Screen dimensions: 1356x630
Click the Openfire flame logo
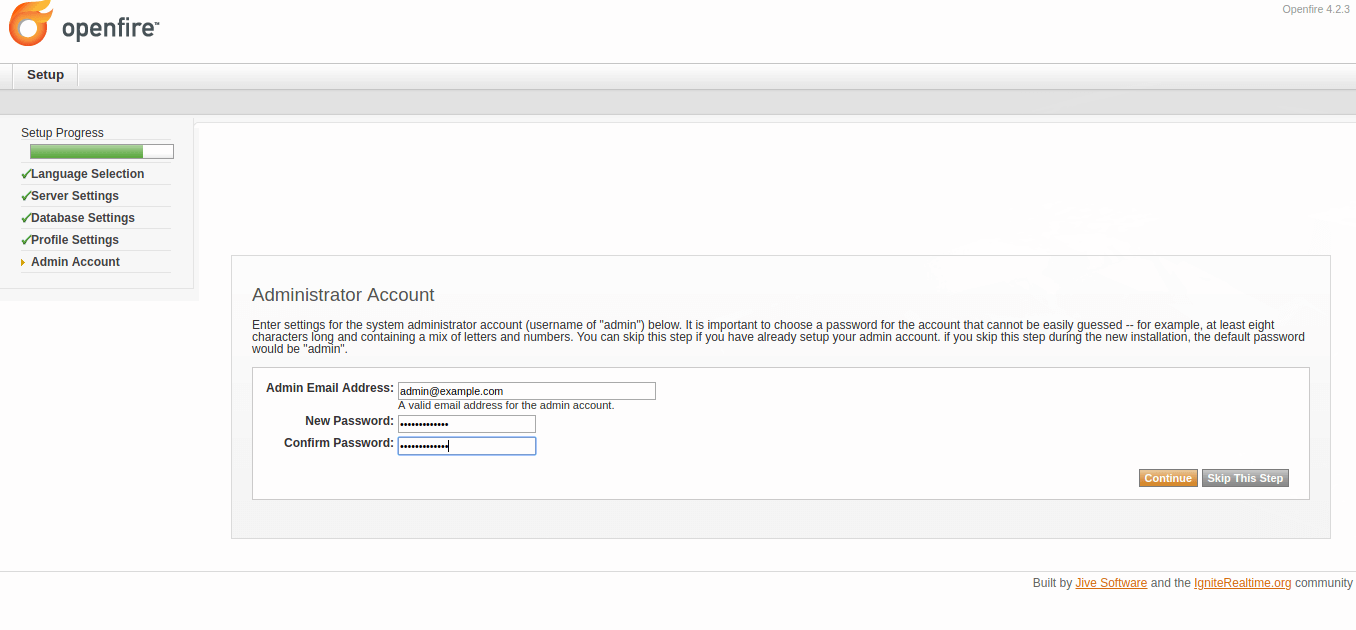coord(31,24)
